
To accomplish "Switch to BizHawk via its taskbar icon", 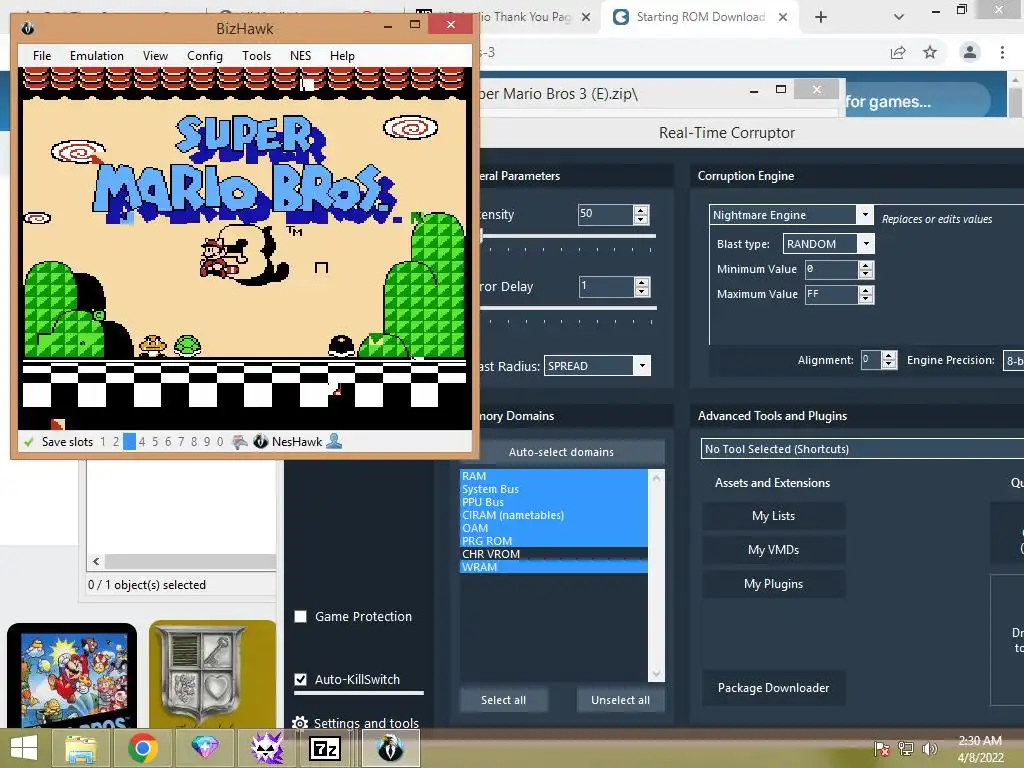I will [x=390, y=748].
